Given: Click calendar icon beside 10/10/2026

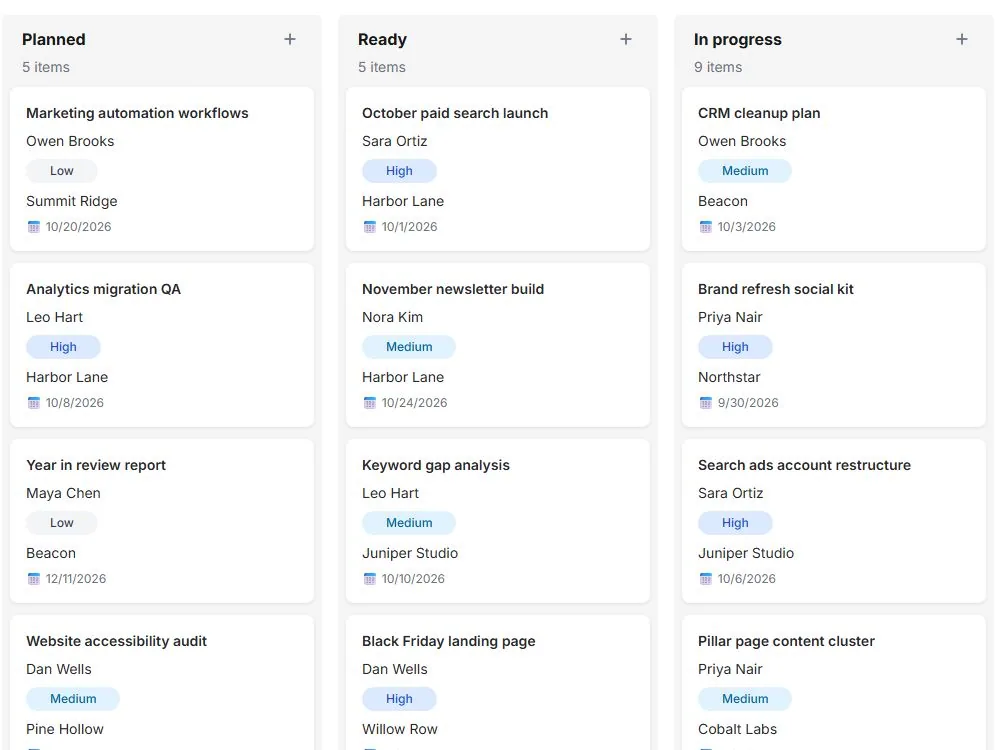Looking at the screenshot, I should [370, 578].
